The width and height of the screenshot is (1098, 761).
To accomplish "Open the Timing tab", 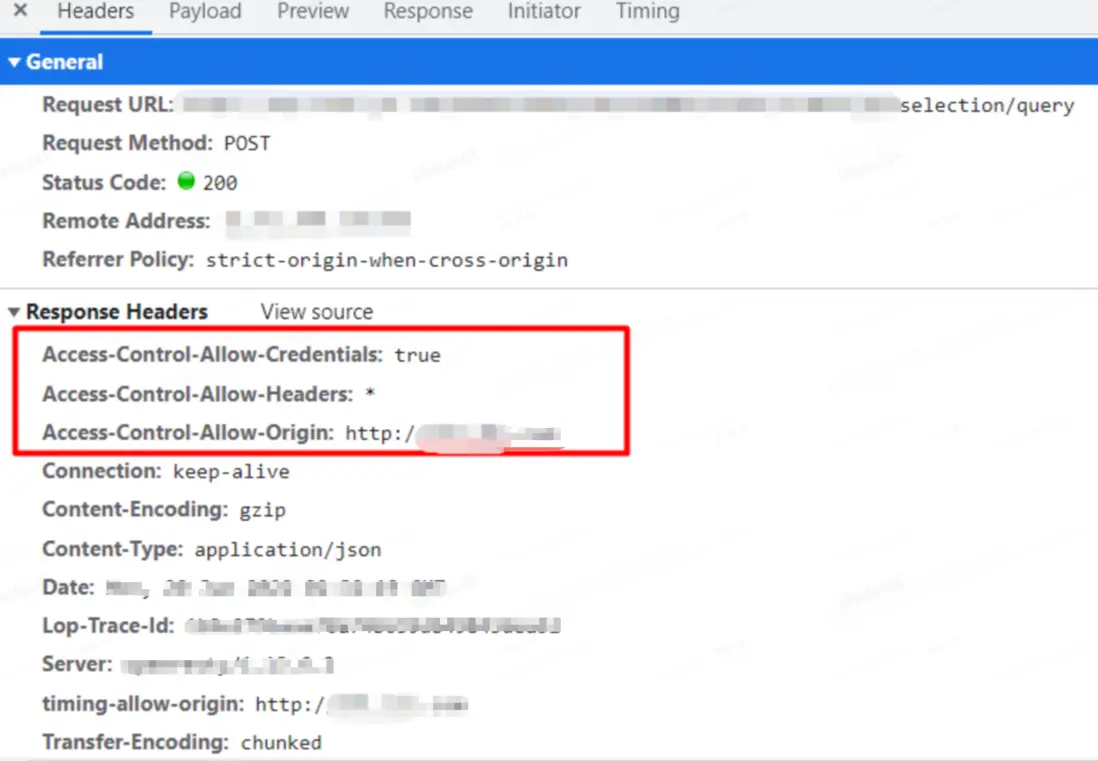I will (x=648, y=11).
